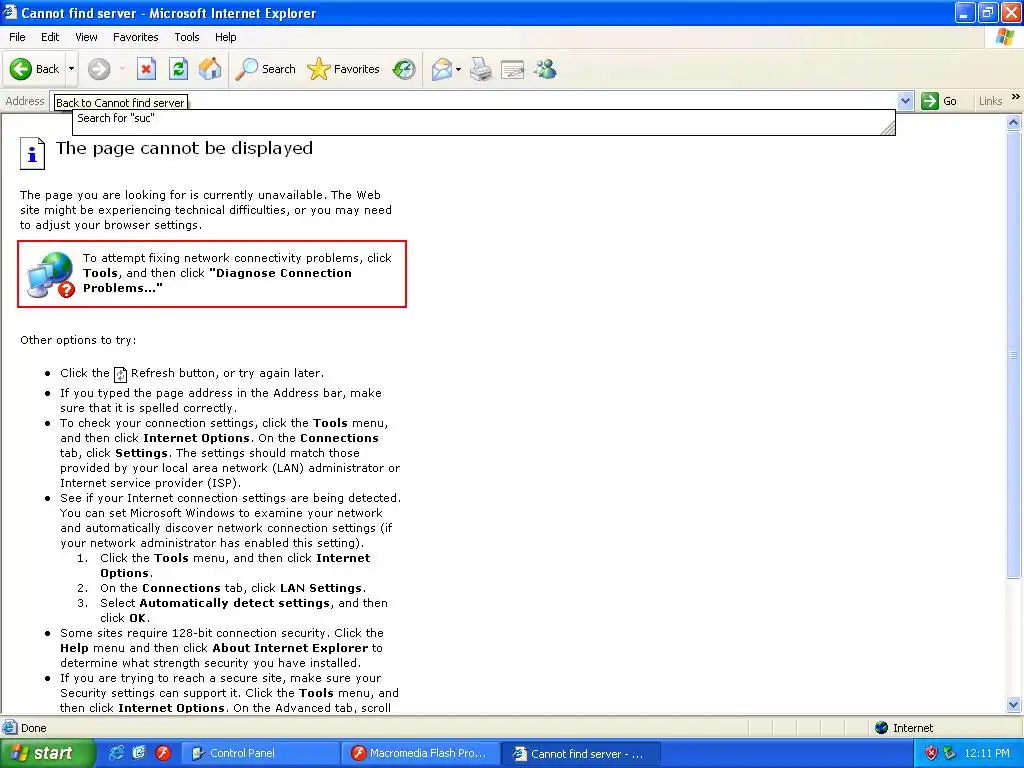Expand the Mail dropdown arrow
Image resolution: width=1024 pixels, height=768 pixels.
458,69
